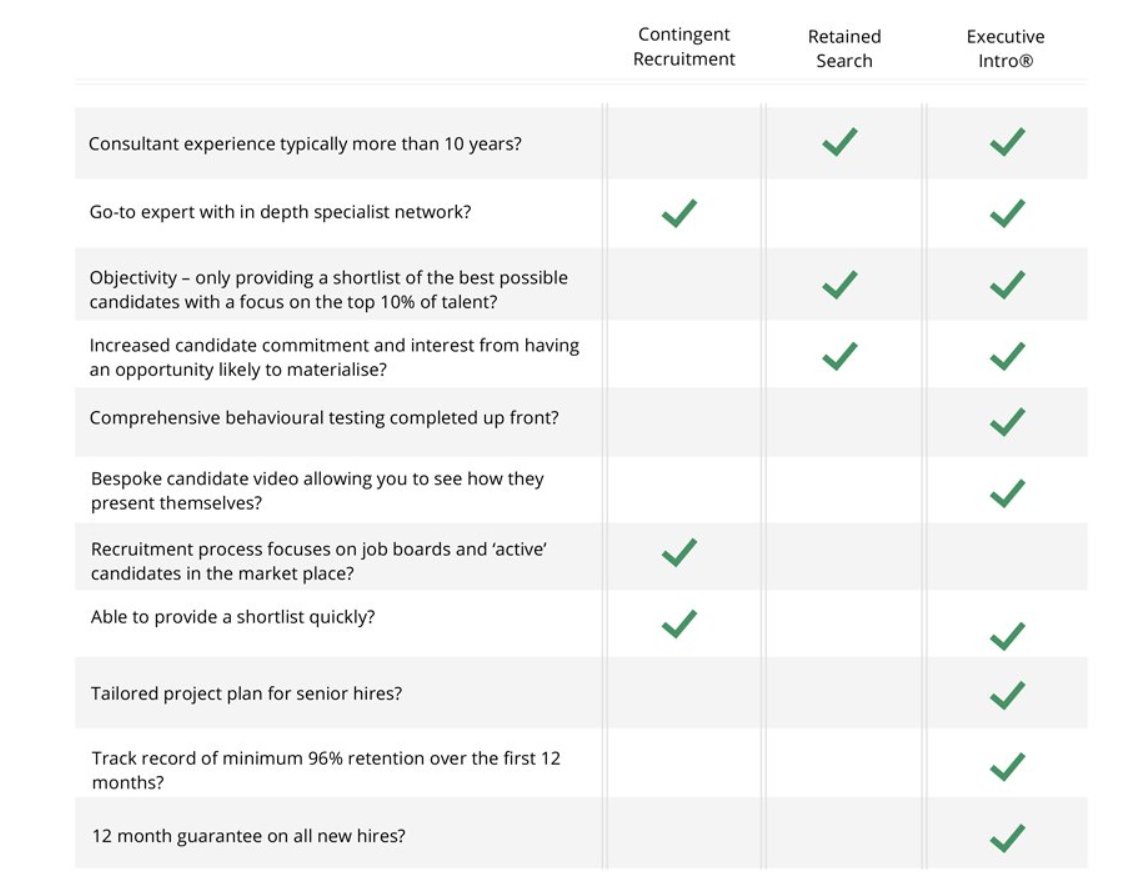Click Executive Intro checkmark for 12 month guarantee

point(1007,838)
